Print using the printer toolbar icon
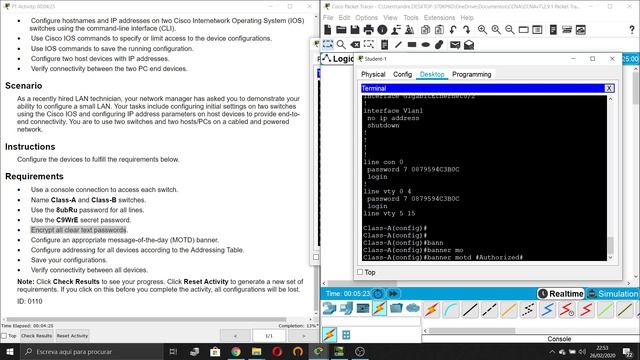The height and width of the screenshot is (360, 640). (x=369, y=30)
